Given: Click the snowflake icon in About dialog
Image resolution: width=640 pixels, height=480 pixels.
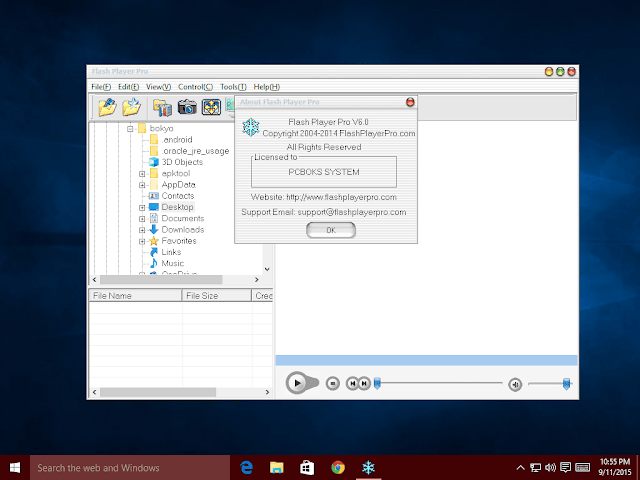Looking at the screenshot, I should click(251, 127).
